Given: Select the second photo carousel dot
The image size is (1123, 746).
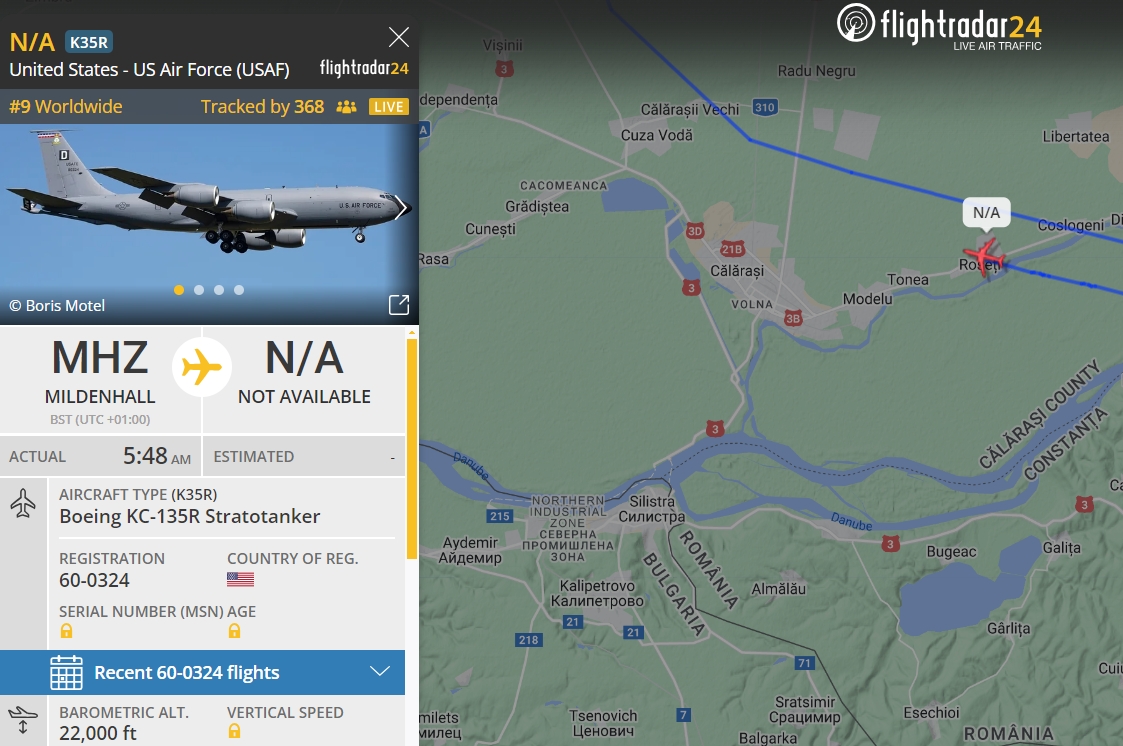Looking at the screenshot, I should [x=199, y=290].
